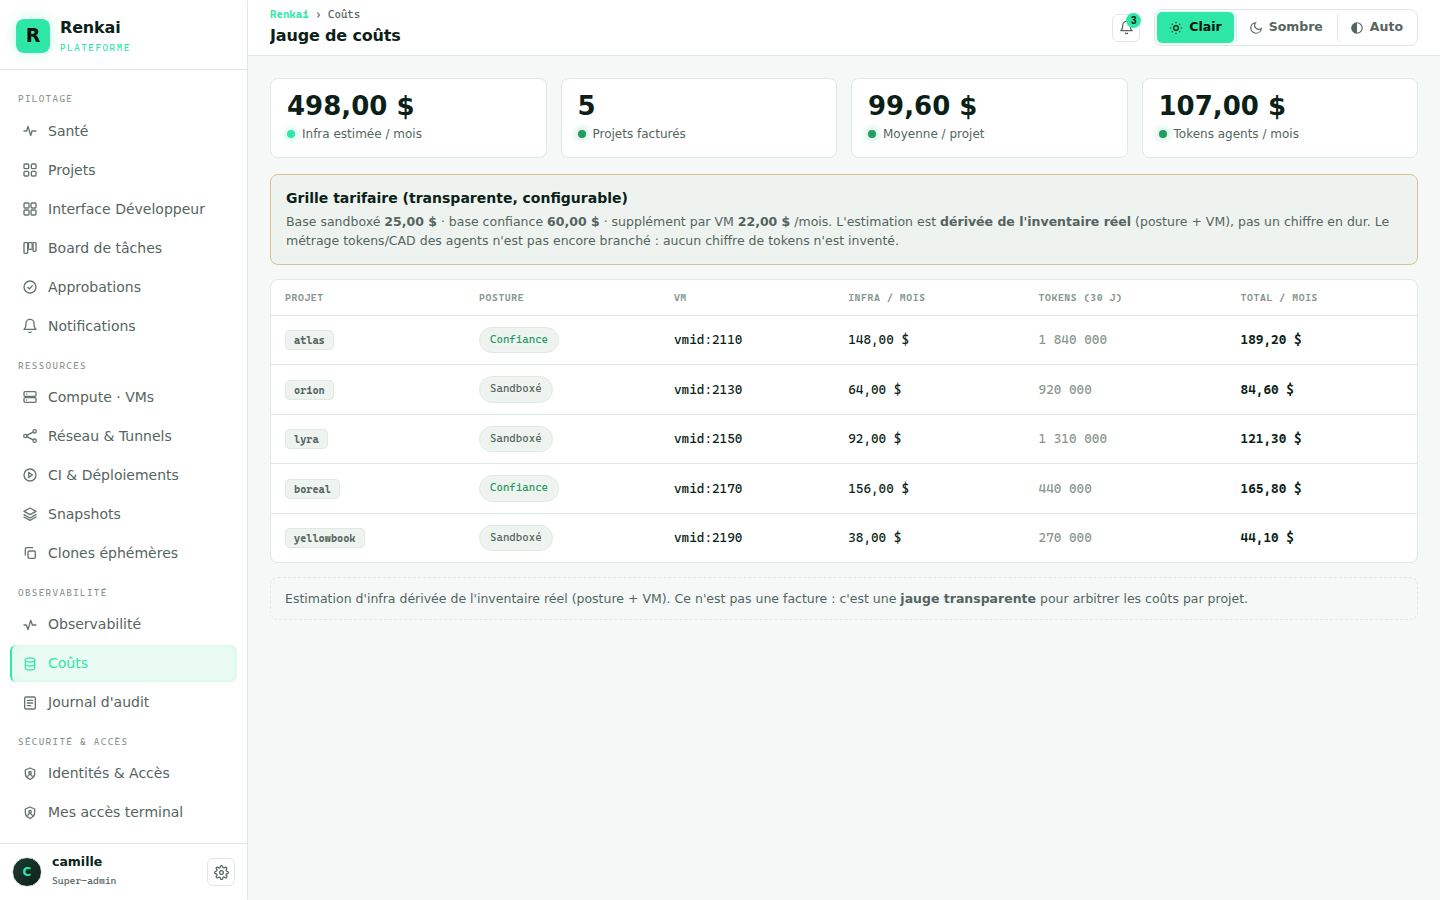The height and width of the screenshot is (900, 1440).
Task: Click the Notifications bell icon in sidebar
Action: (x=30, y=326)
